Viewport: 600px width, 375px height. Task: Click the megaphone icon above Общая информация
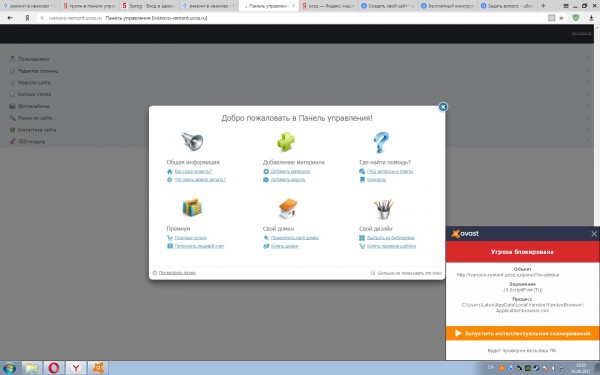click(192, 142)
